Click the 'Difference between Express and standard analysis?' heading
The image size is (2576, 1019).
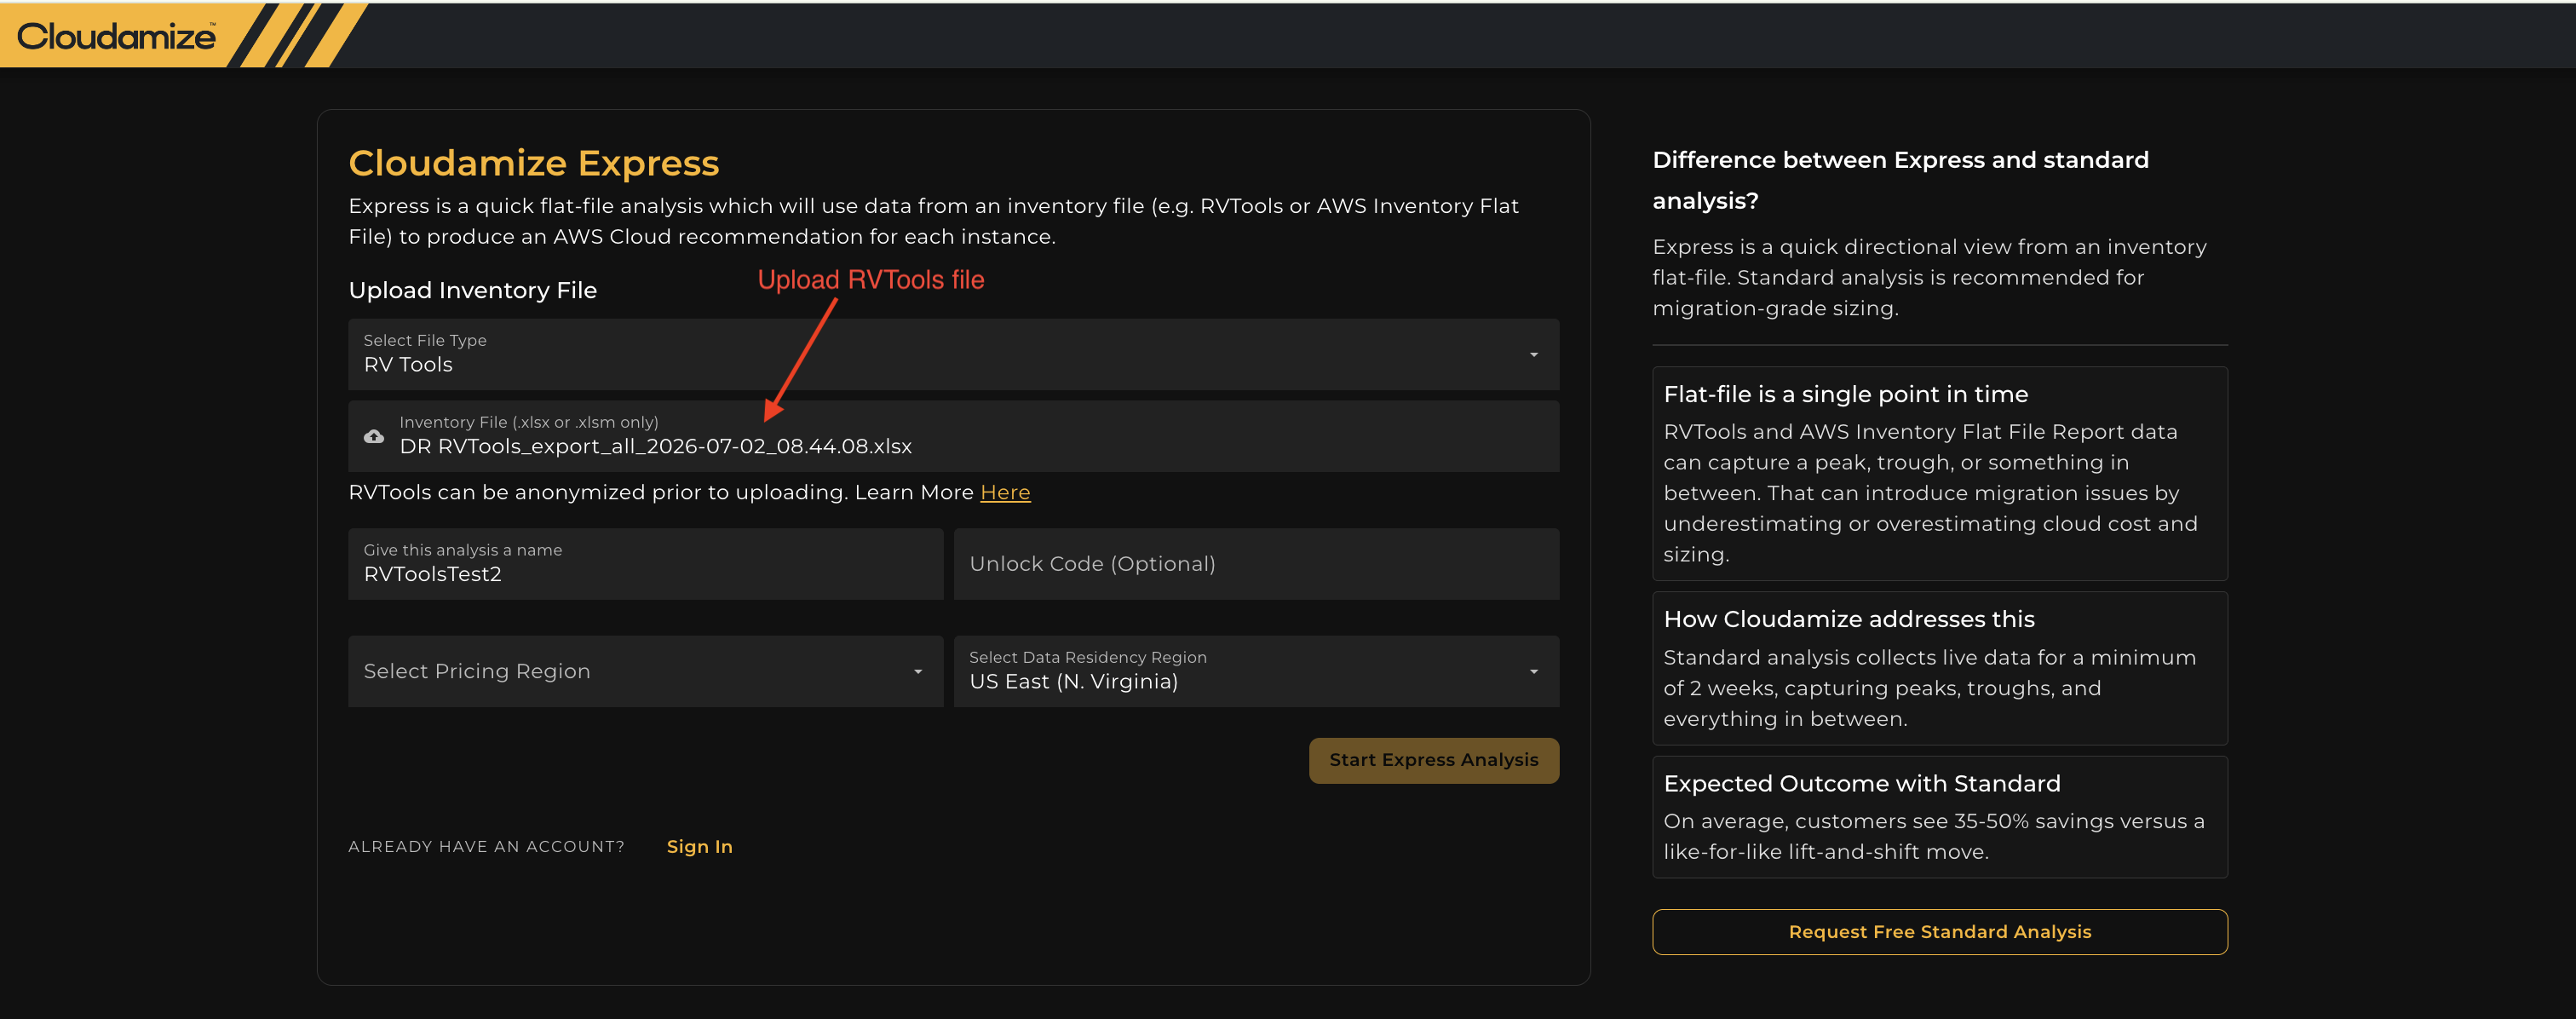point(1900,180)
